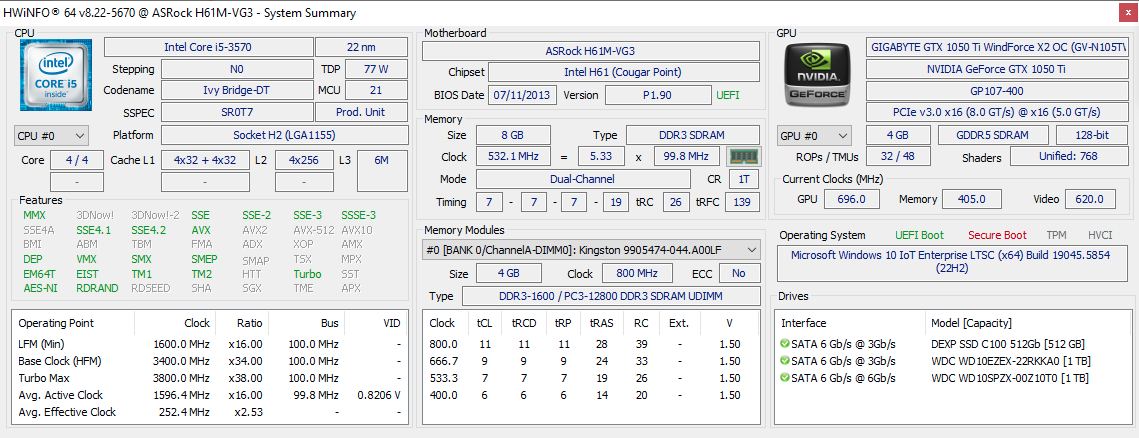Click the Turbo feature flag
The width and height of the screenshot is (1139, 438).
[307, 274]
